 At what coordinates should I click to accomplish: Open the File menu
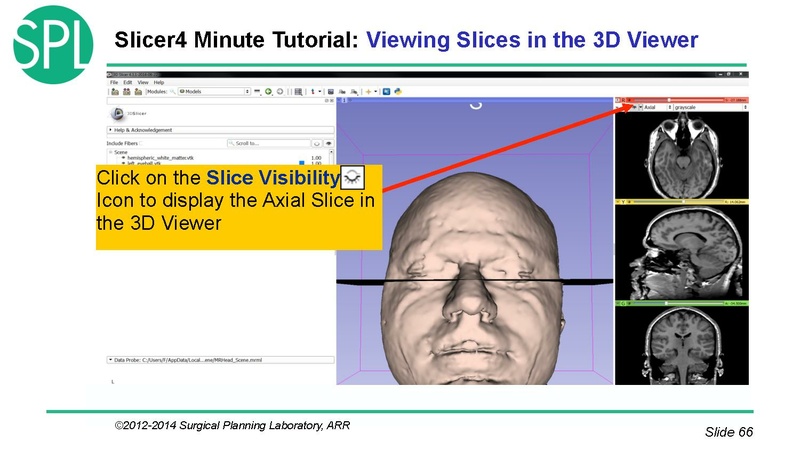tap(114, 82)
